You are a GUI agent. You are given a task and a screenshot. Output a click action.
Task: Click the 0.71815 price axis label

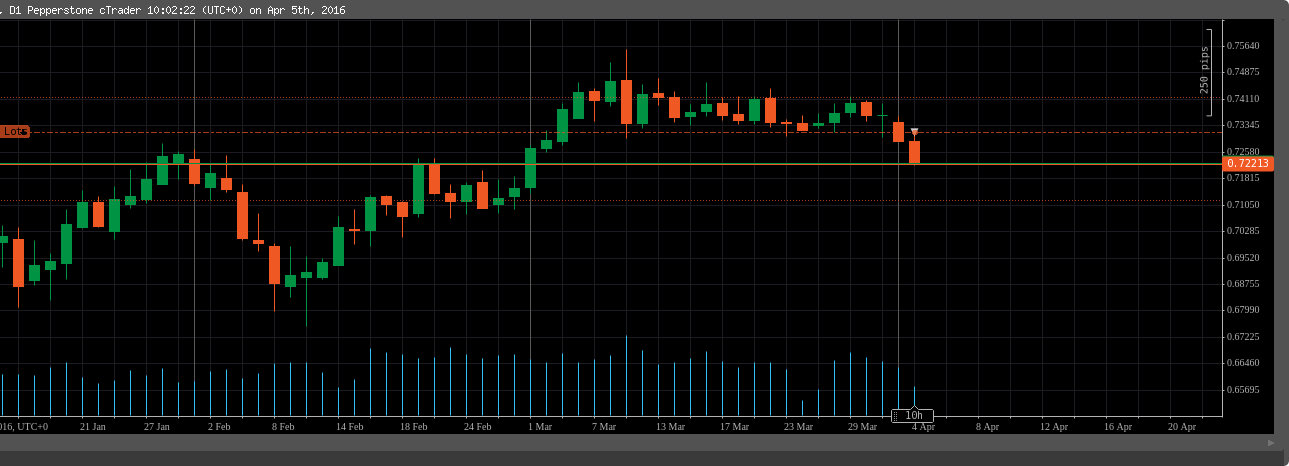(x=1245, y=178)
